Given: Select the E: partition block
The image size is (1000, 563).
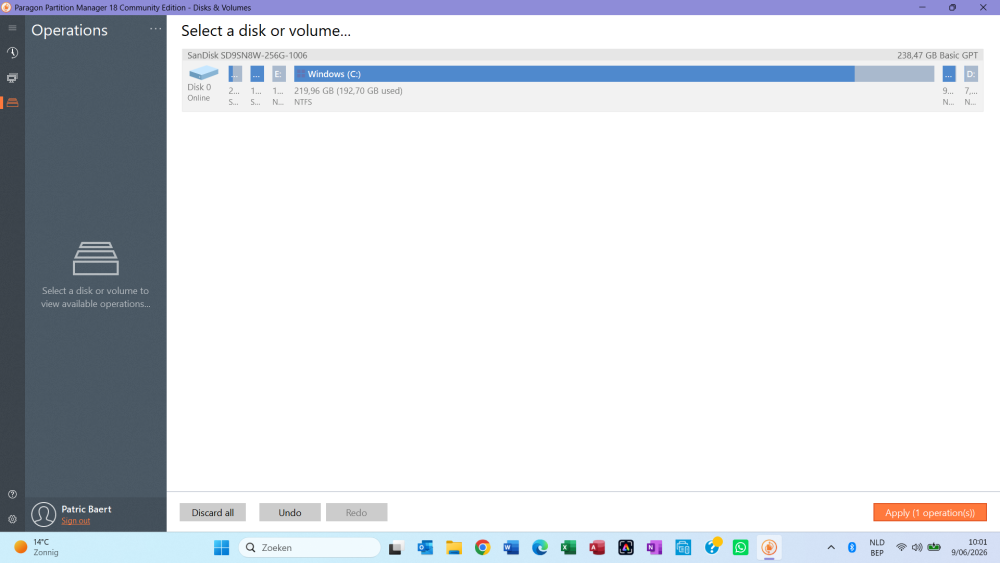Looking at the screenshot, I should 279,74.
